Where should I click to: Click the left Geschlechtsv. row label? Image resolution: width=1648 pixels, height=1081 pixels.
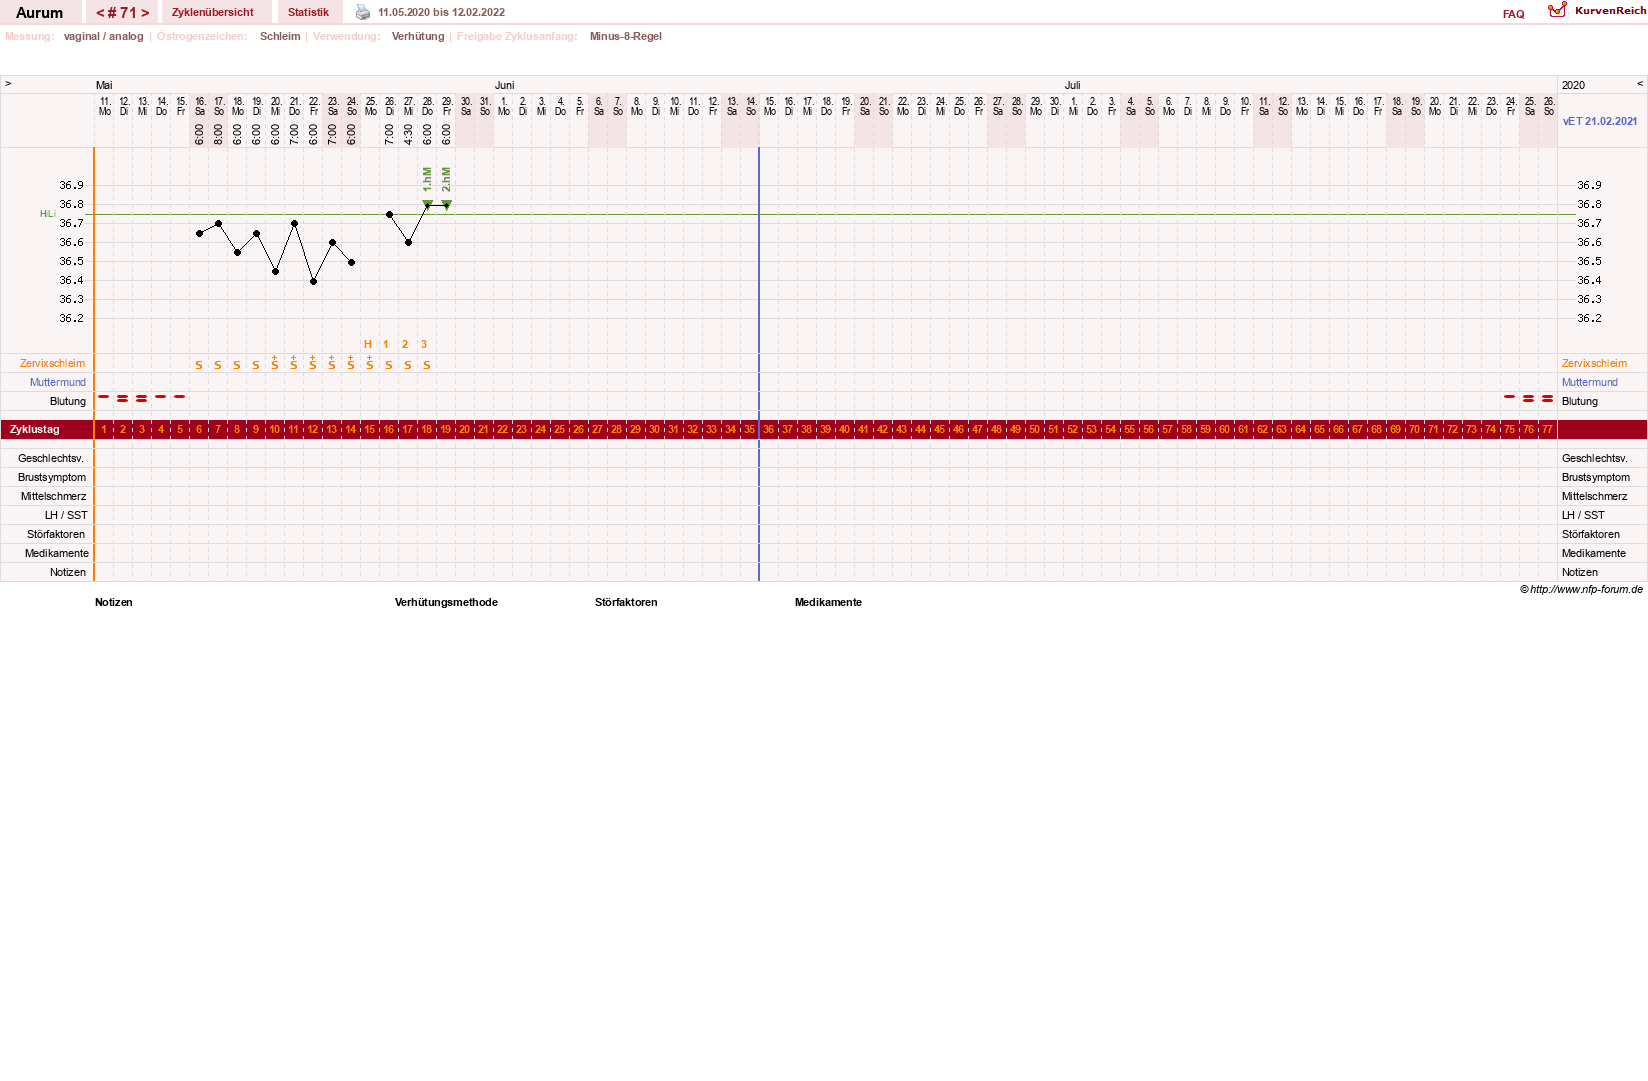click(51, 459)
